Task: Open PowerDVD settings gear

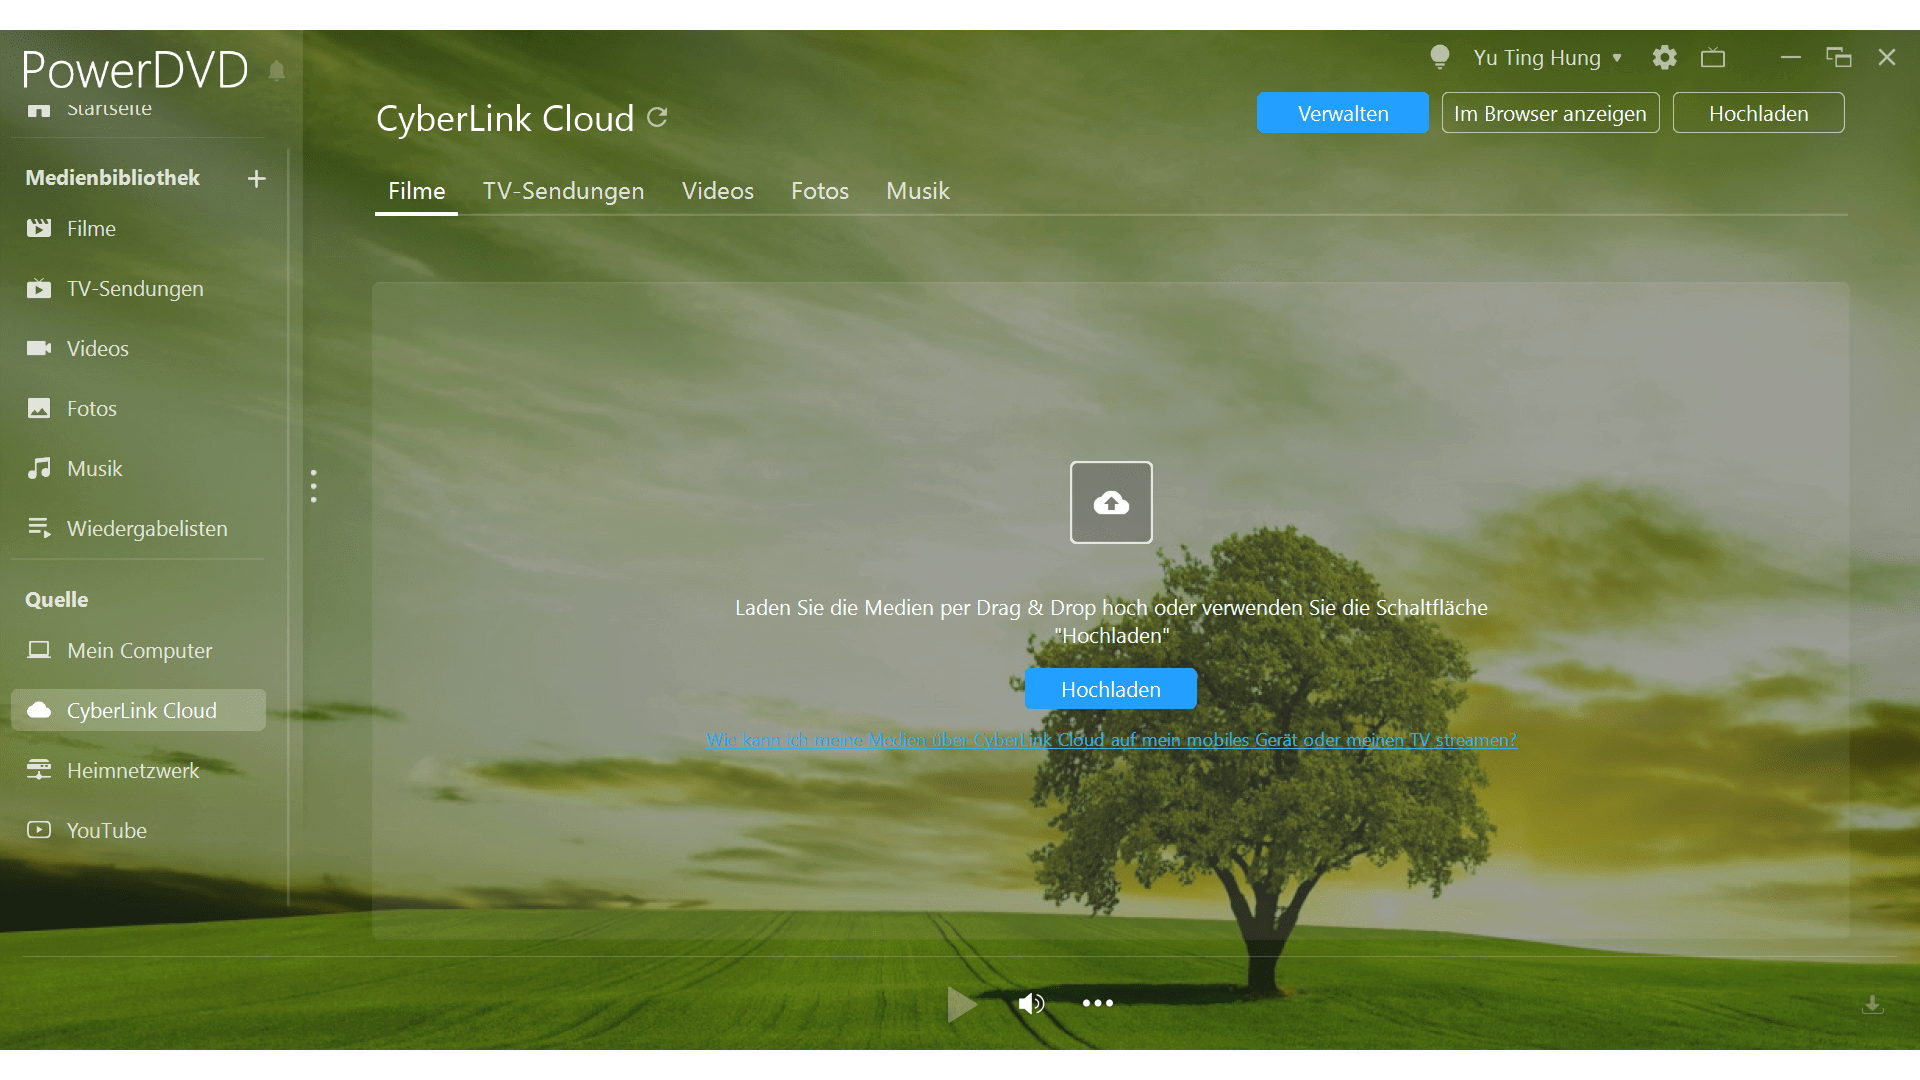Action: [x=1663, y=57]
